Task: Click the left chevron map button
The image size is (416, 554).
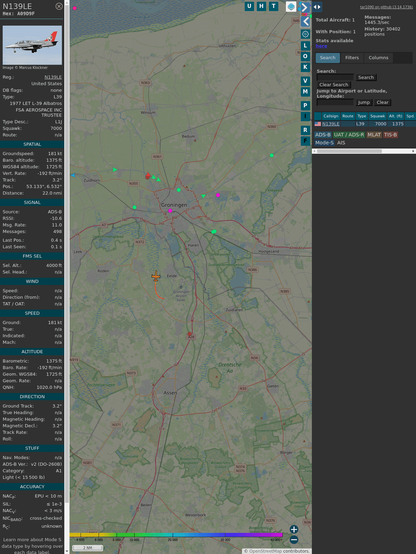Action: 305,22
